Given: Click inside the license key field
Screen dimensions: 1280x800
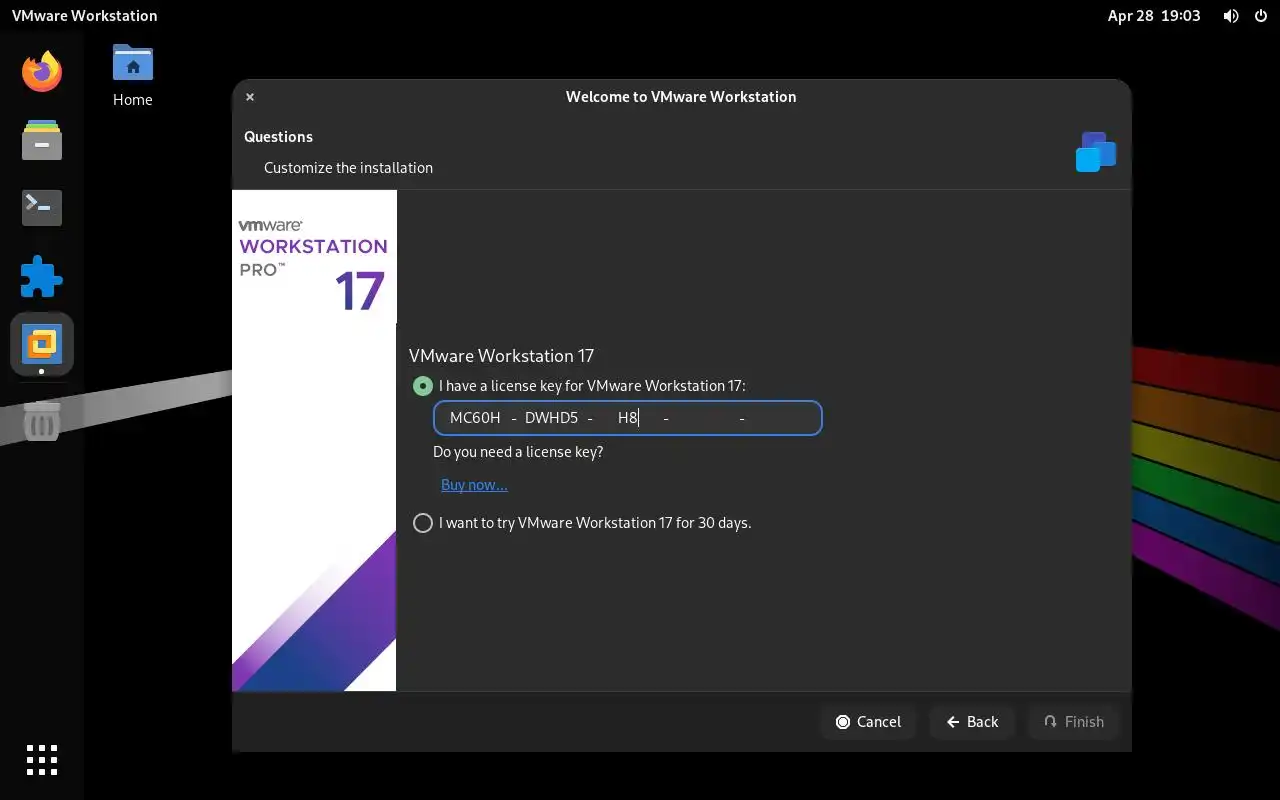Looking at the screenshot, I should (628, 418).
